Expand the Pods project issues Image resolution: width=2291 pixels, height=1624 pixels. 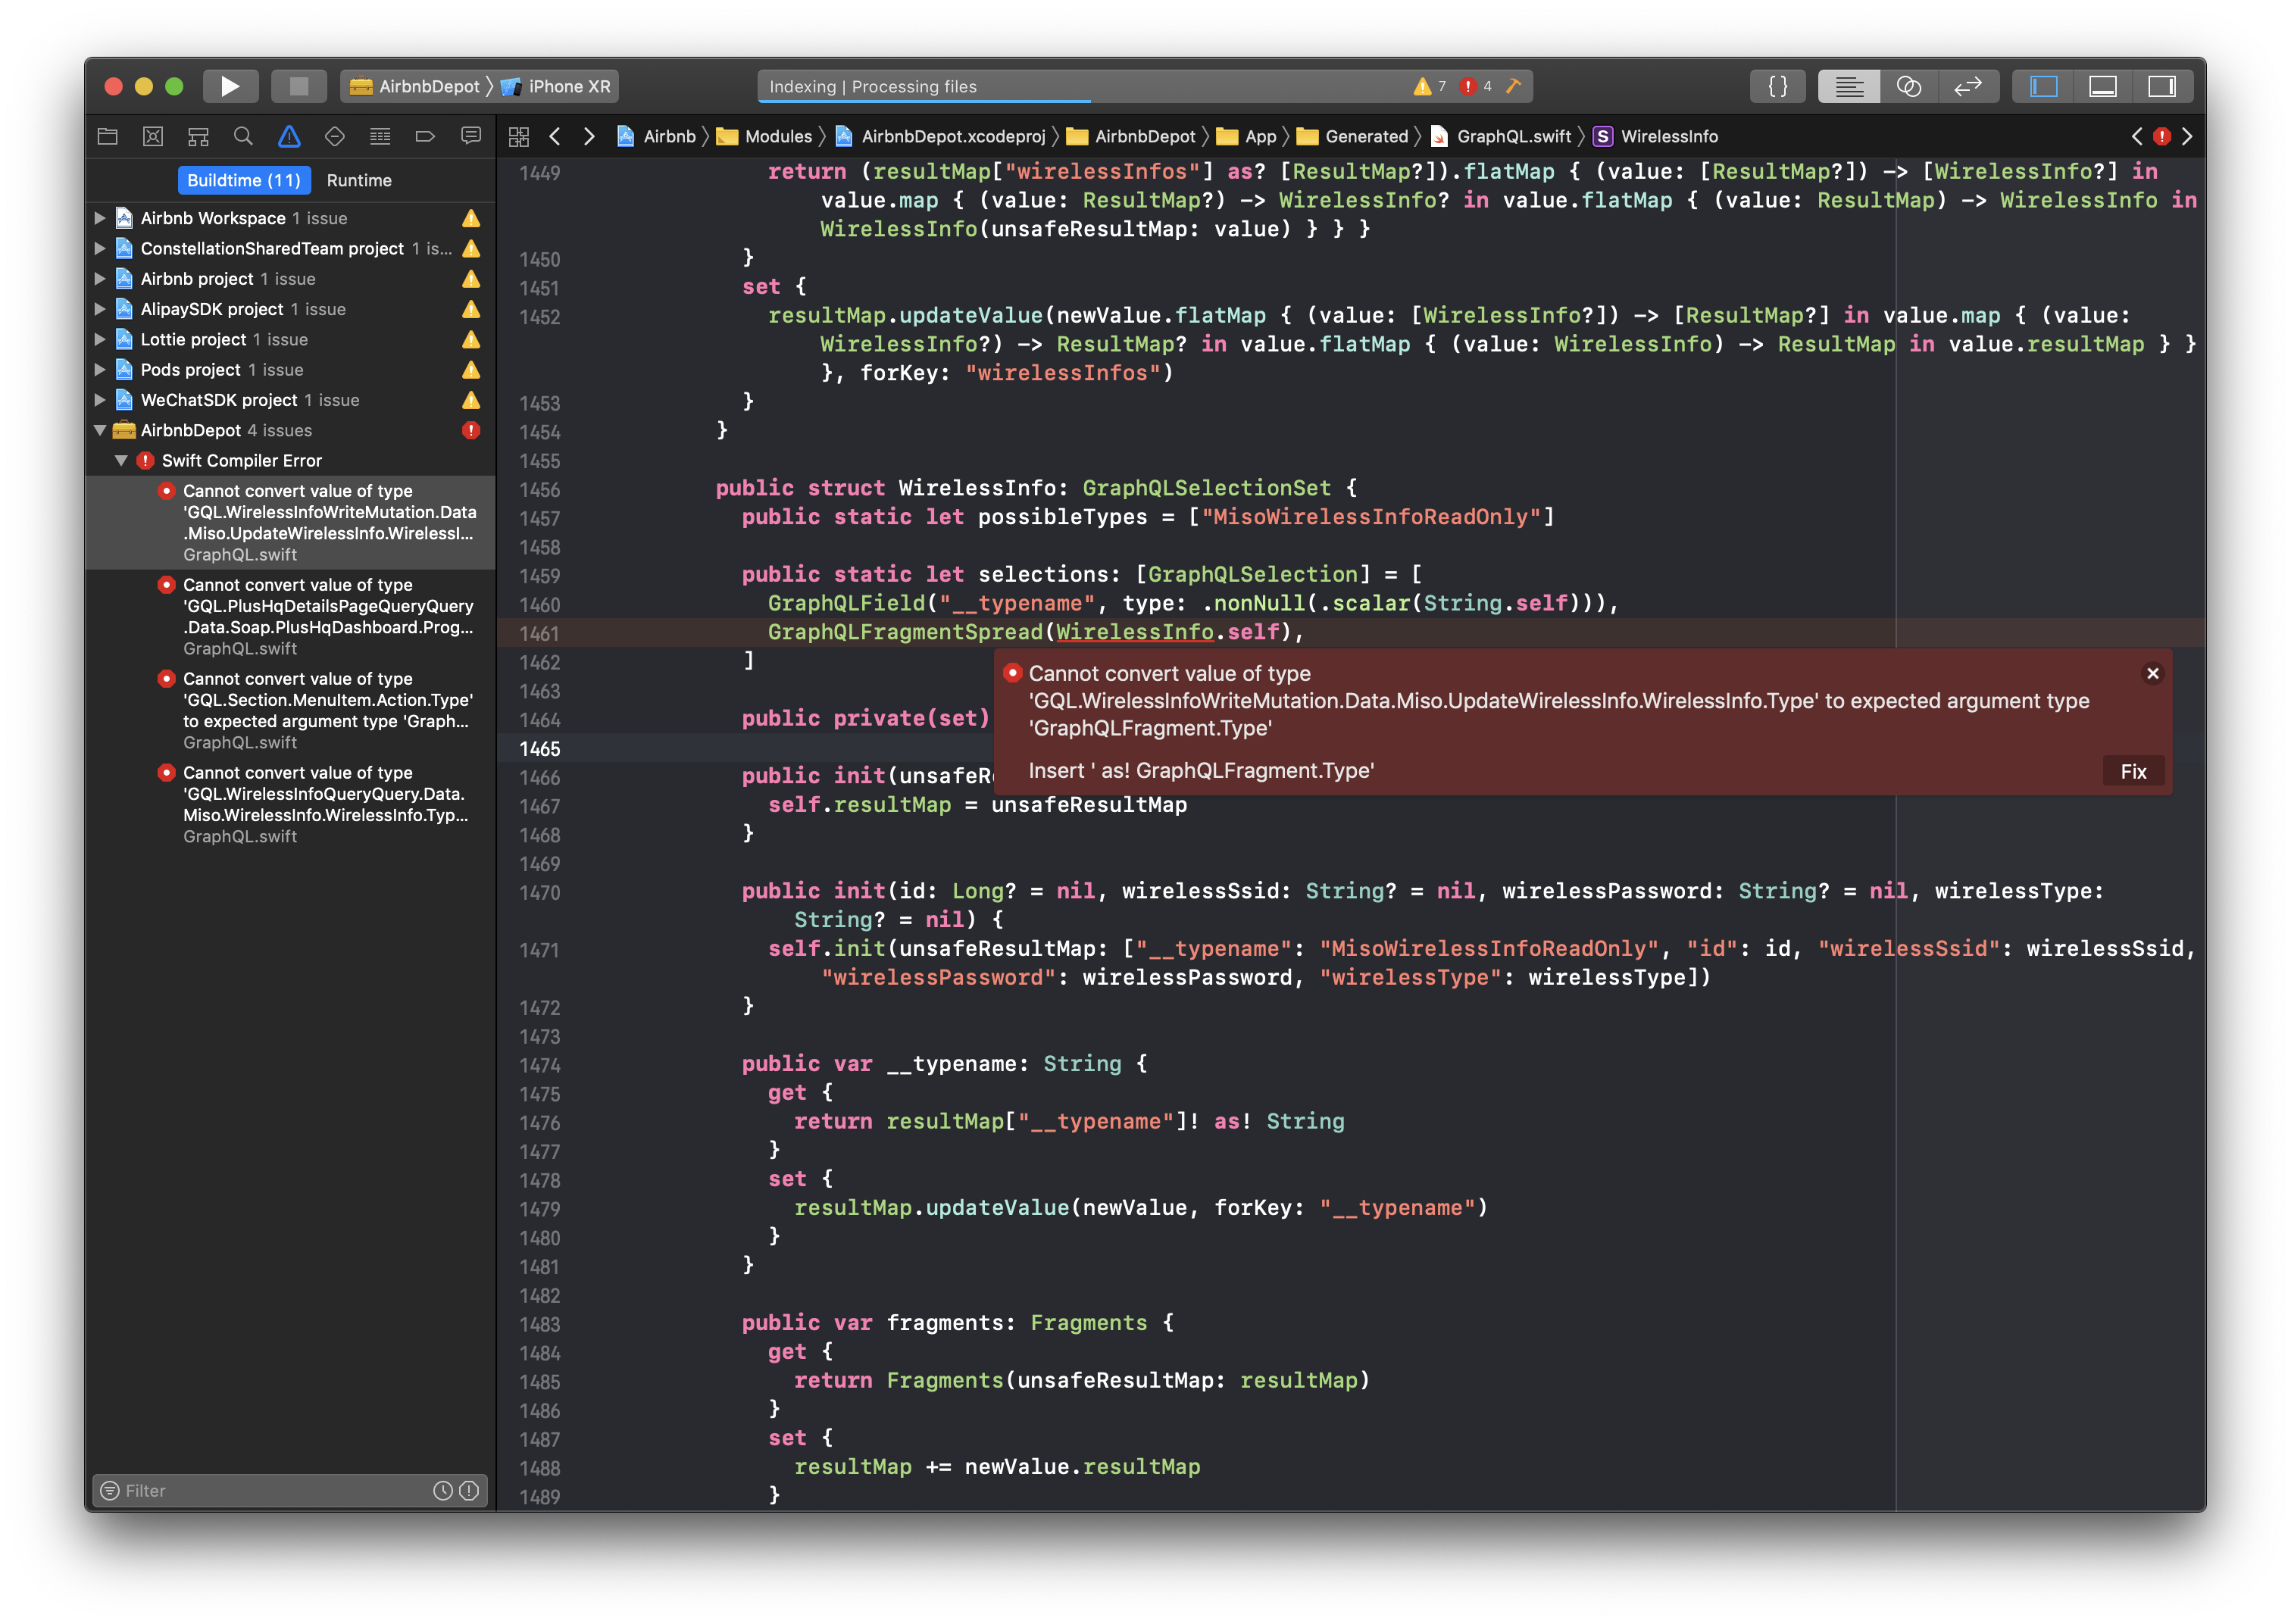(100, 370)
